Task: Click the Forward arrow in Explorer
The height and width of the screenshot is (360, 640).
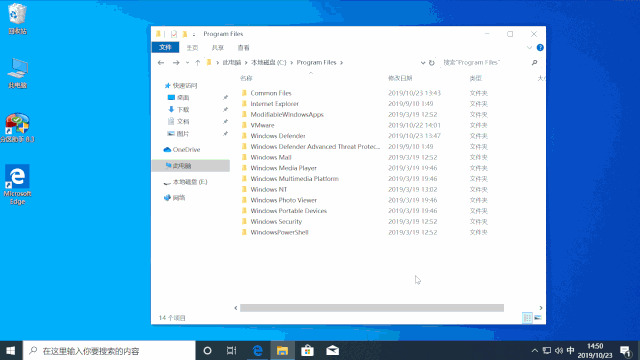Action: (x=176, y=62)
